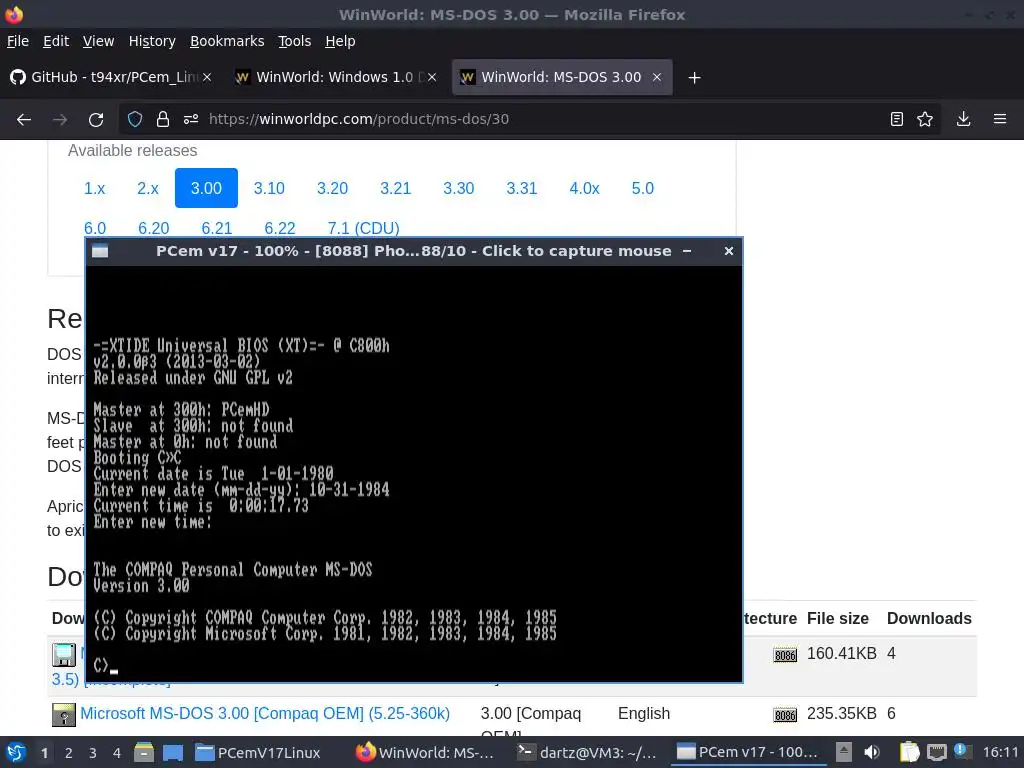The width and height of the screenshot is (1024, 768).
Task: Open the Tools menu
Action: point(295,41)
